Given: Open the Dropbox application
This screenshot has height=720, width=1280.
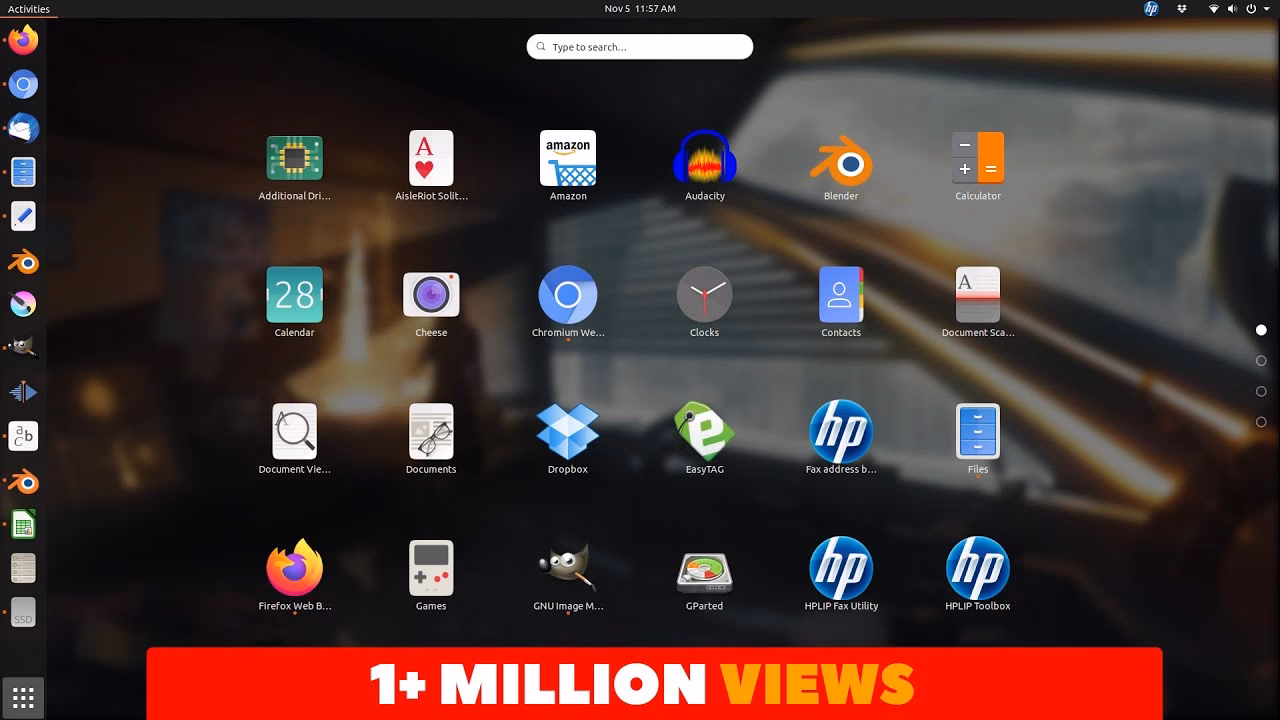Looking at the screenshot, I should pos(568,432).
